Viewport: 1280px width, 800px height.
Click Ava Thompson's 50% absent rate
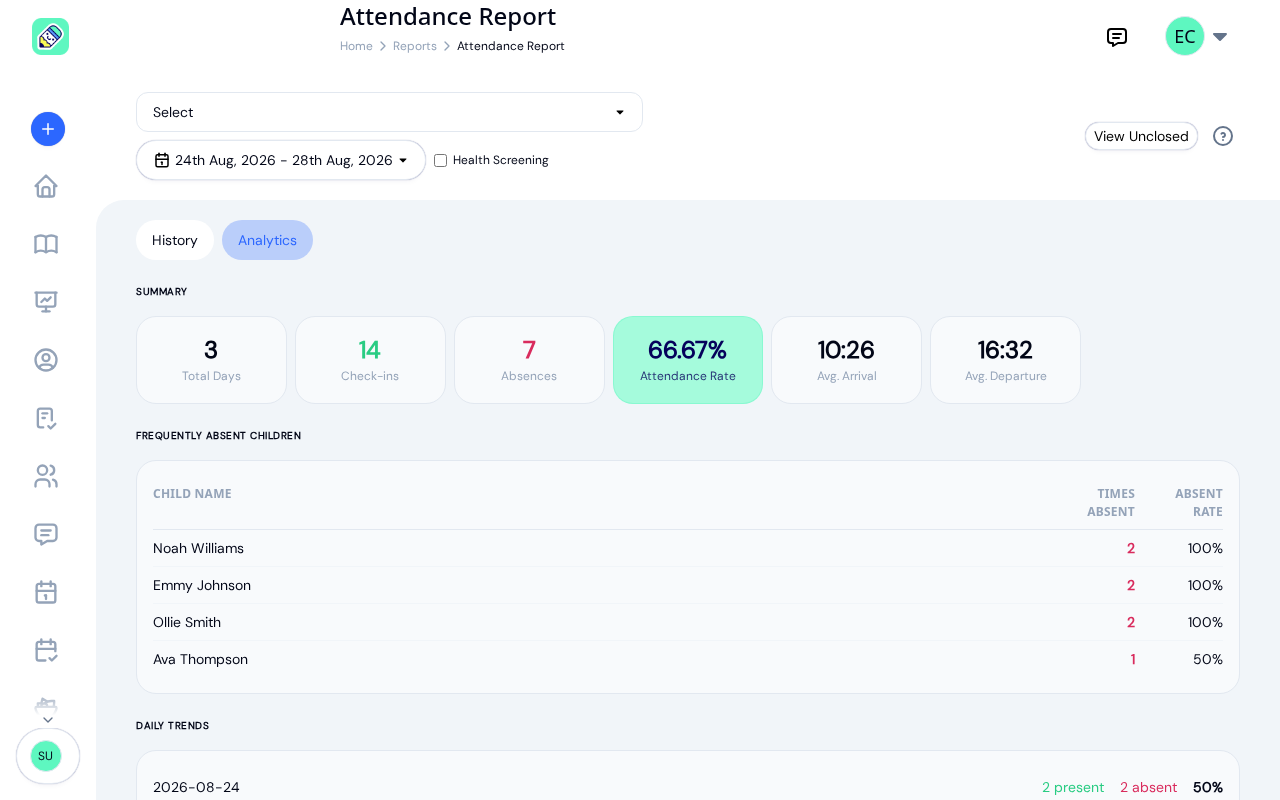(x=1208, y=659)
